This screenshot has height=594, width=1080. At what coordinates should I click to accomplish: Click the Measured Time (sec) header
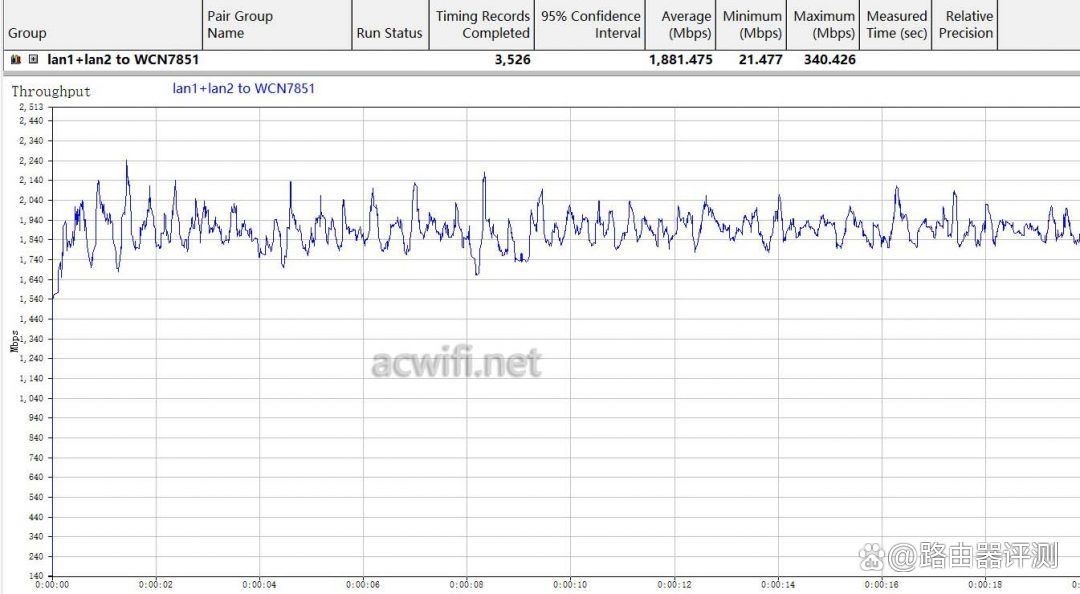coord(896,25)
